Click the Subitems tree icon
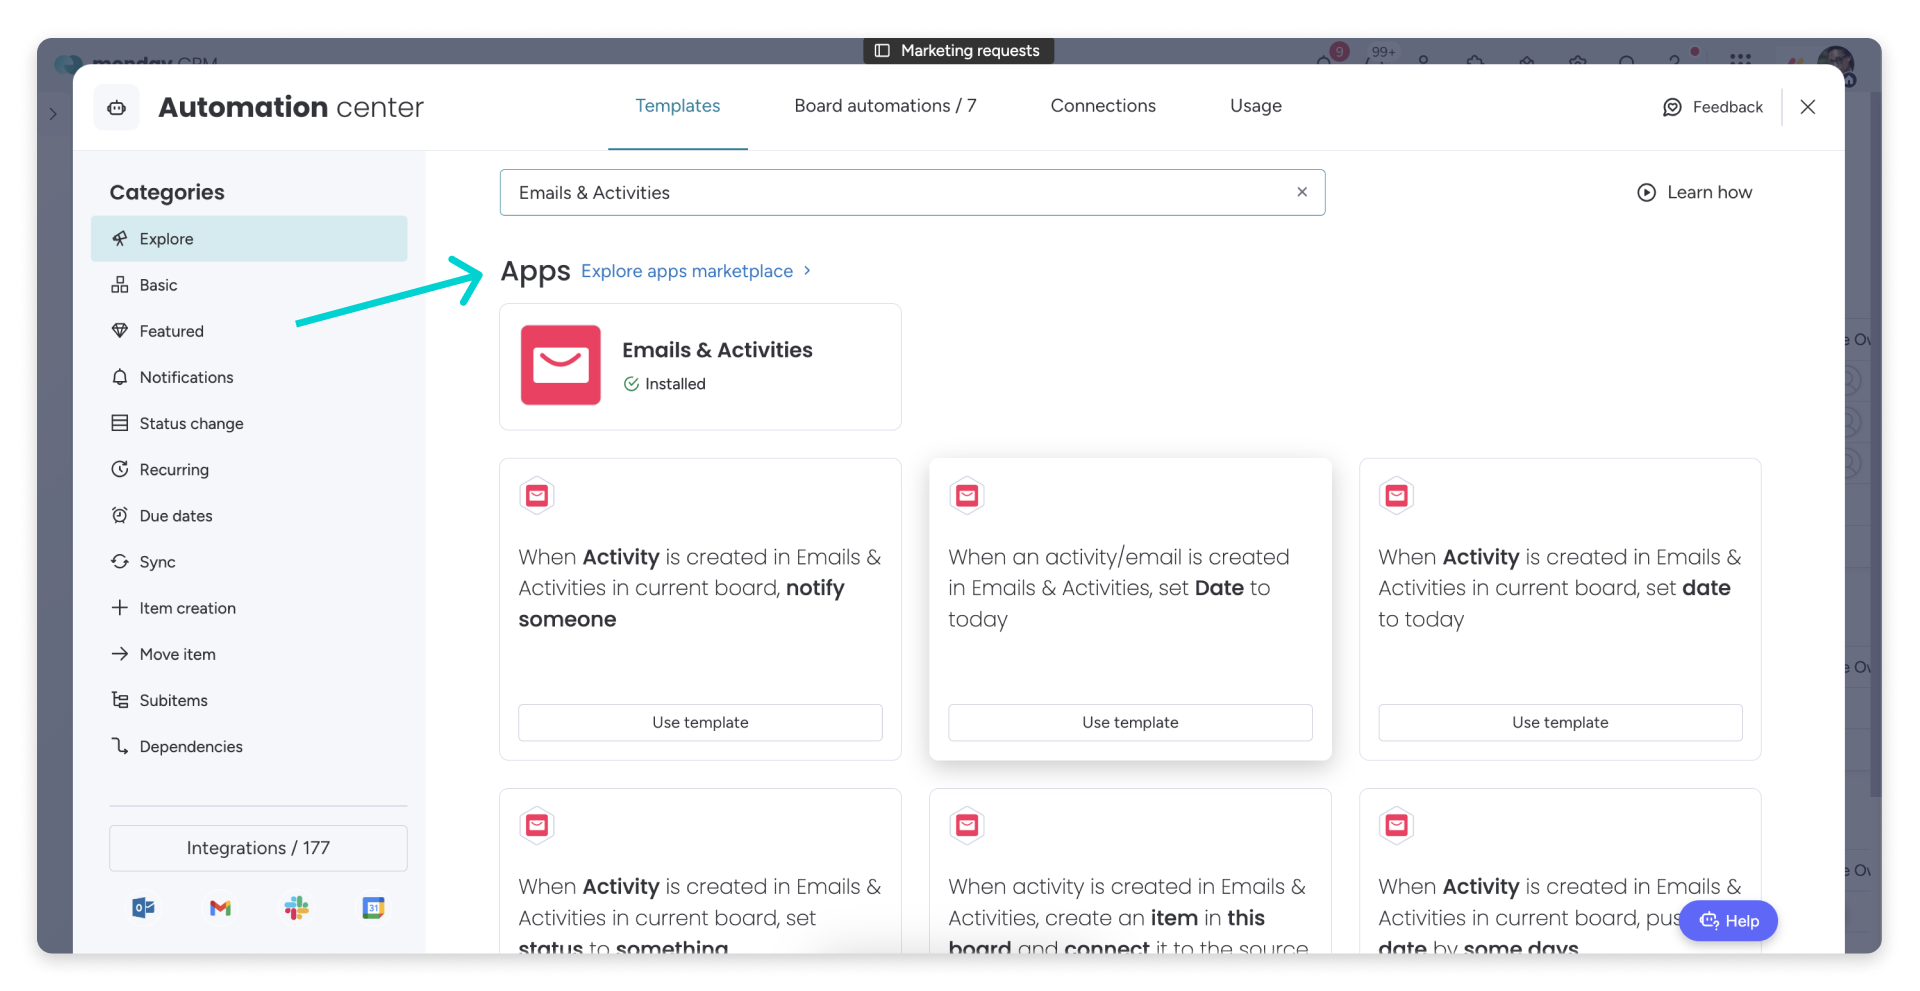Image resolution: width=1920 pixels, height=991 pixels. (120, 700)
